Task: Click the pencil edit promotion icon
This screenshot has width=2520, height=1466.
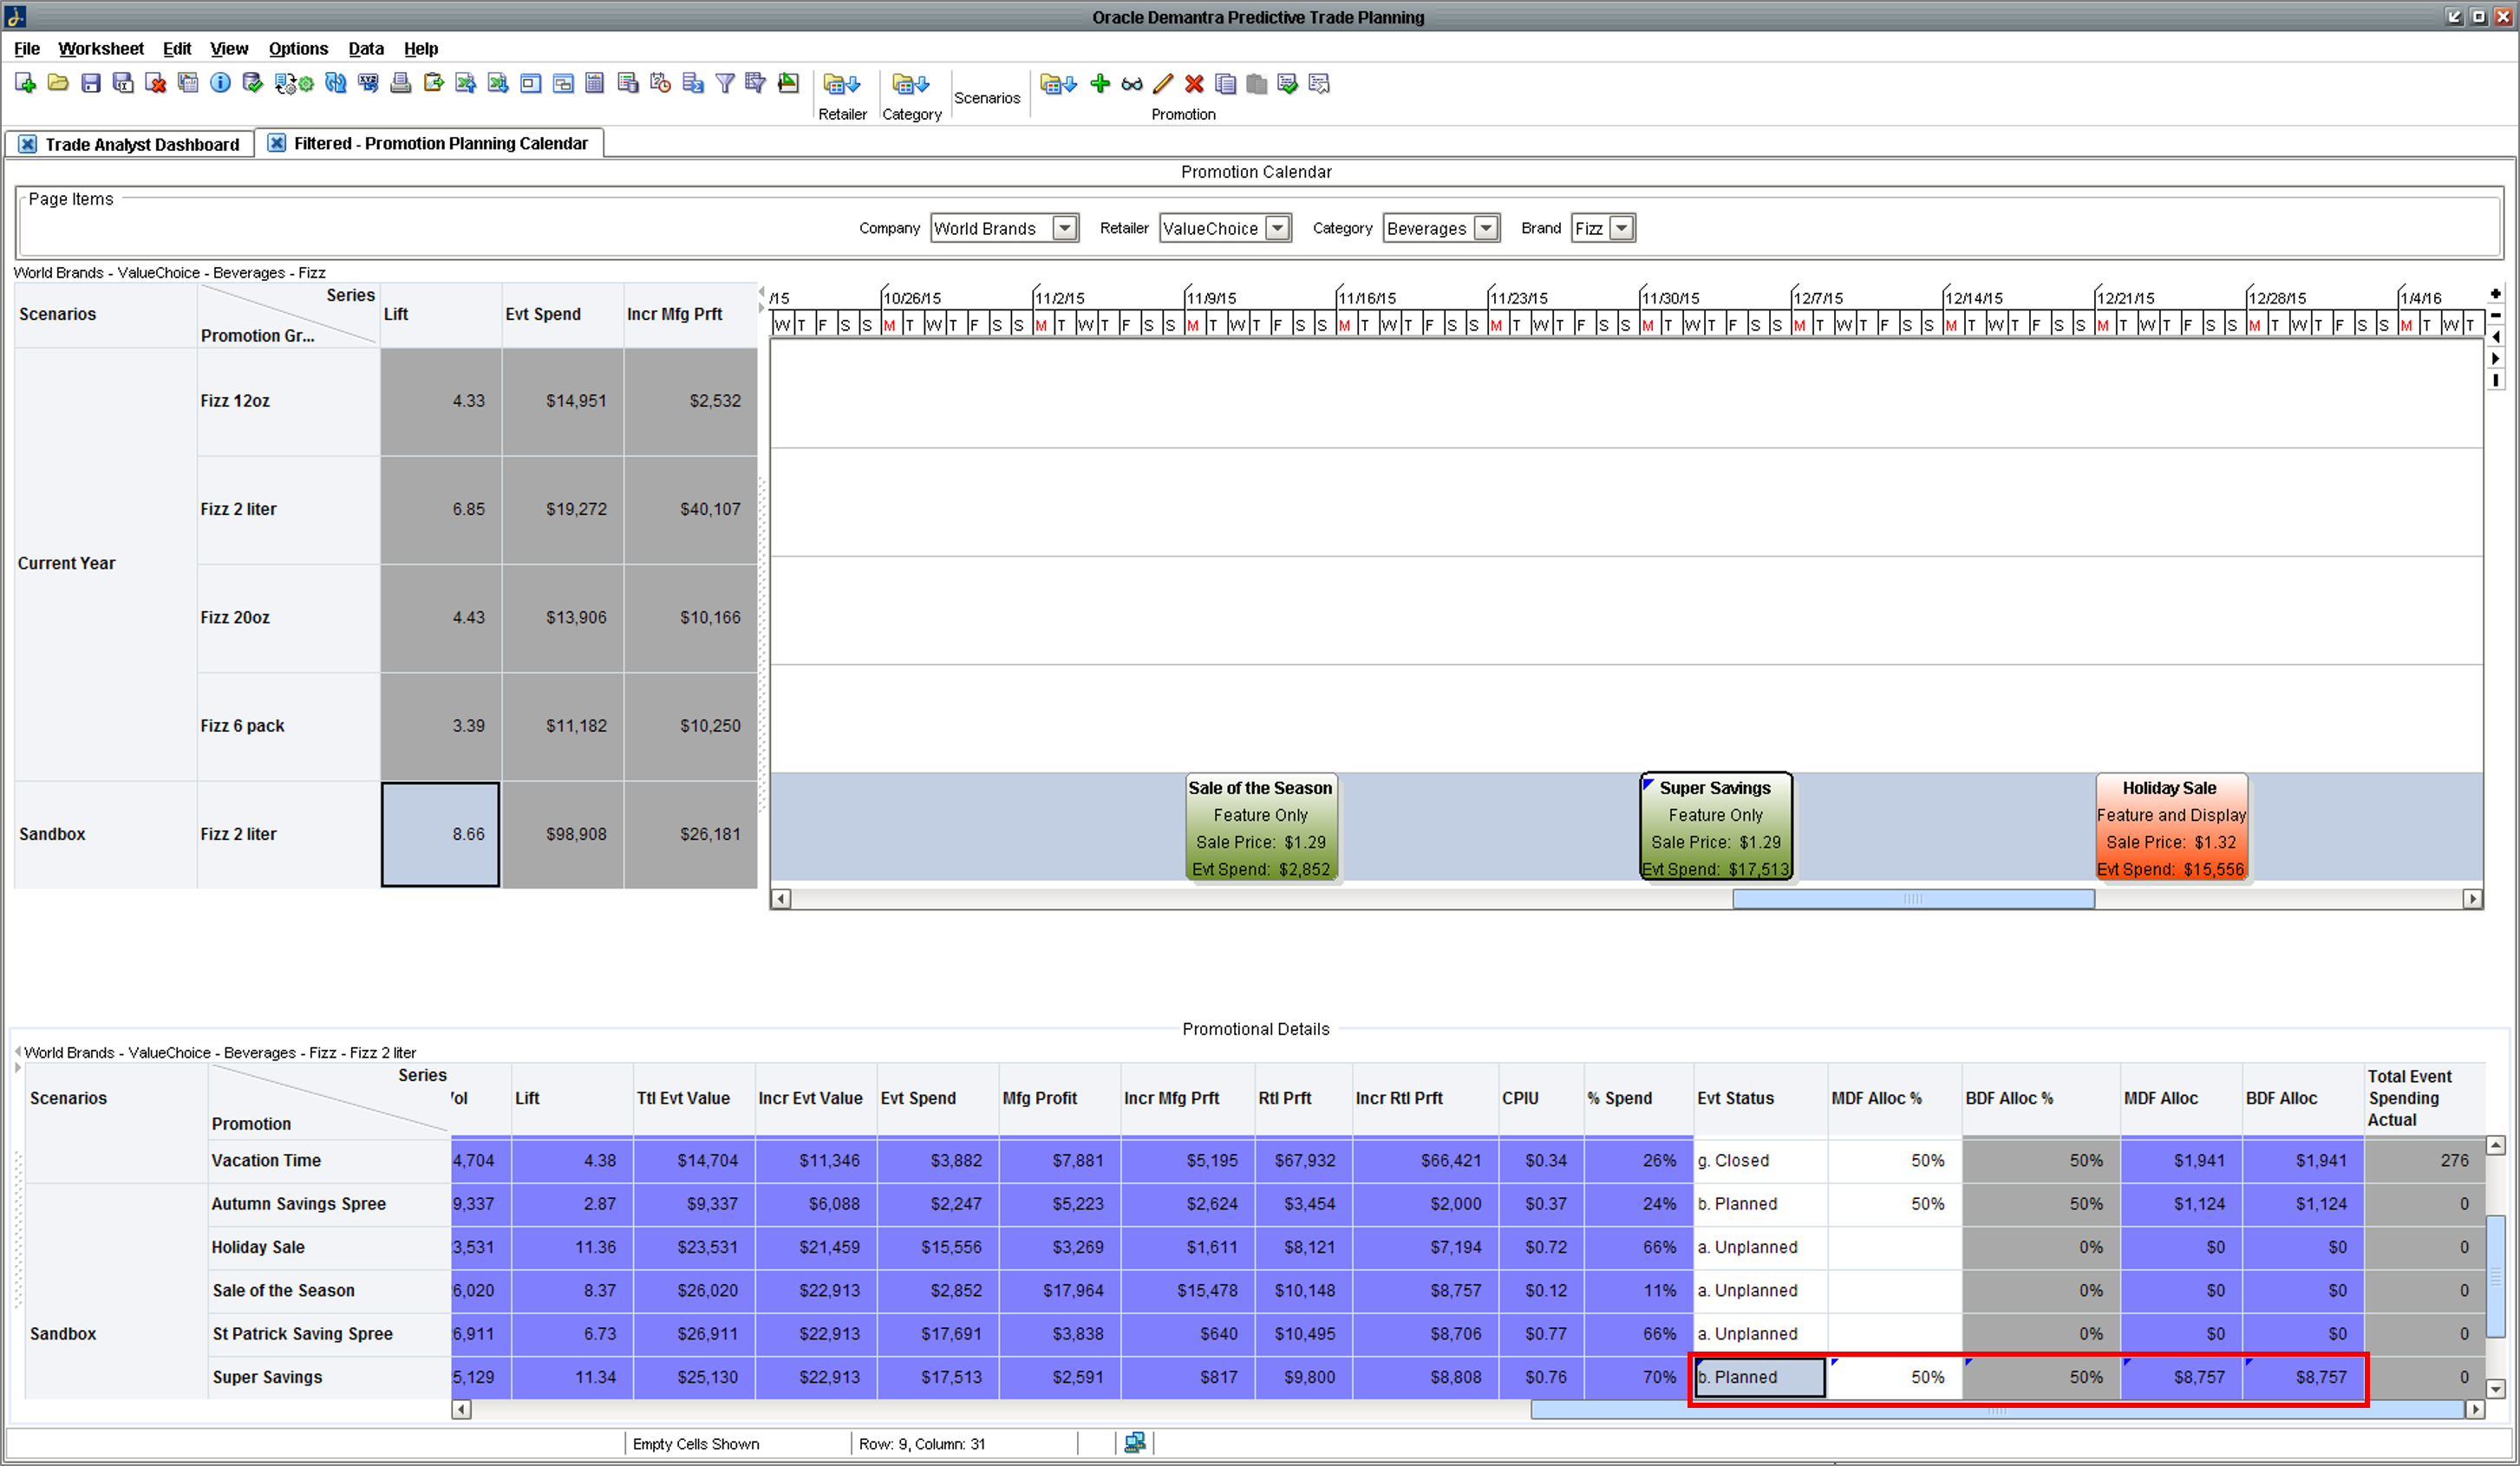Action: click(1163, 84)
